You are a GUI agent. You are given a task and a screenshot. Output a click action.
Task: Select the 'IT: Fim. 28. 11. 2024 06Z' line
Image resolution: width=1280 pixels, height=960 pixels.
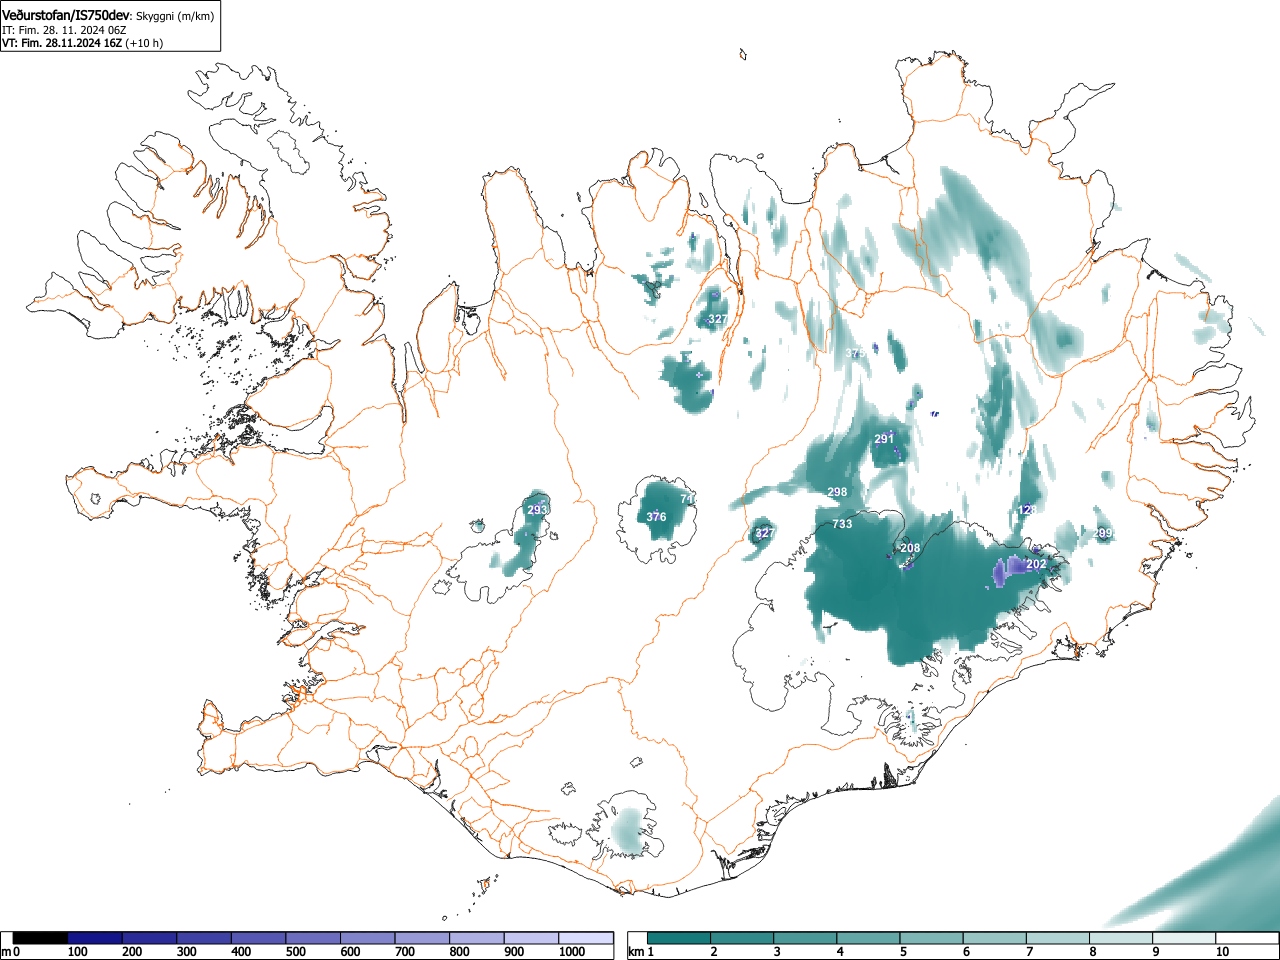[64, 30]
